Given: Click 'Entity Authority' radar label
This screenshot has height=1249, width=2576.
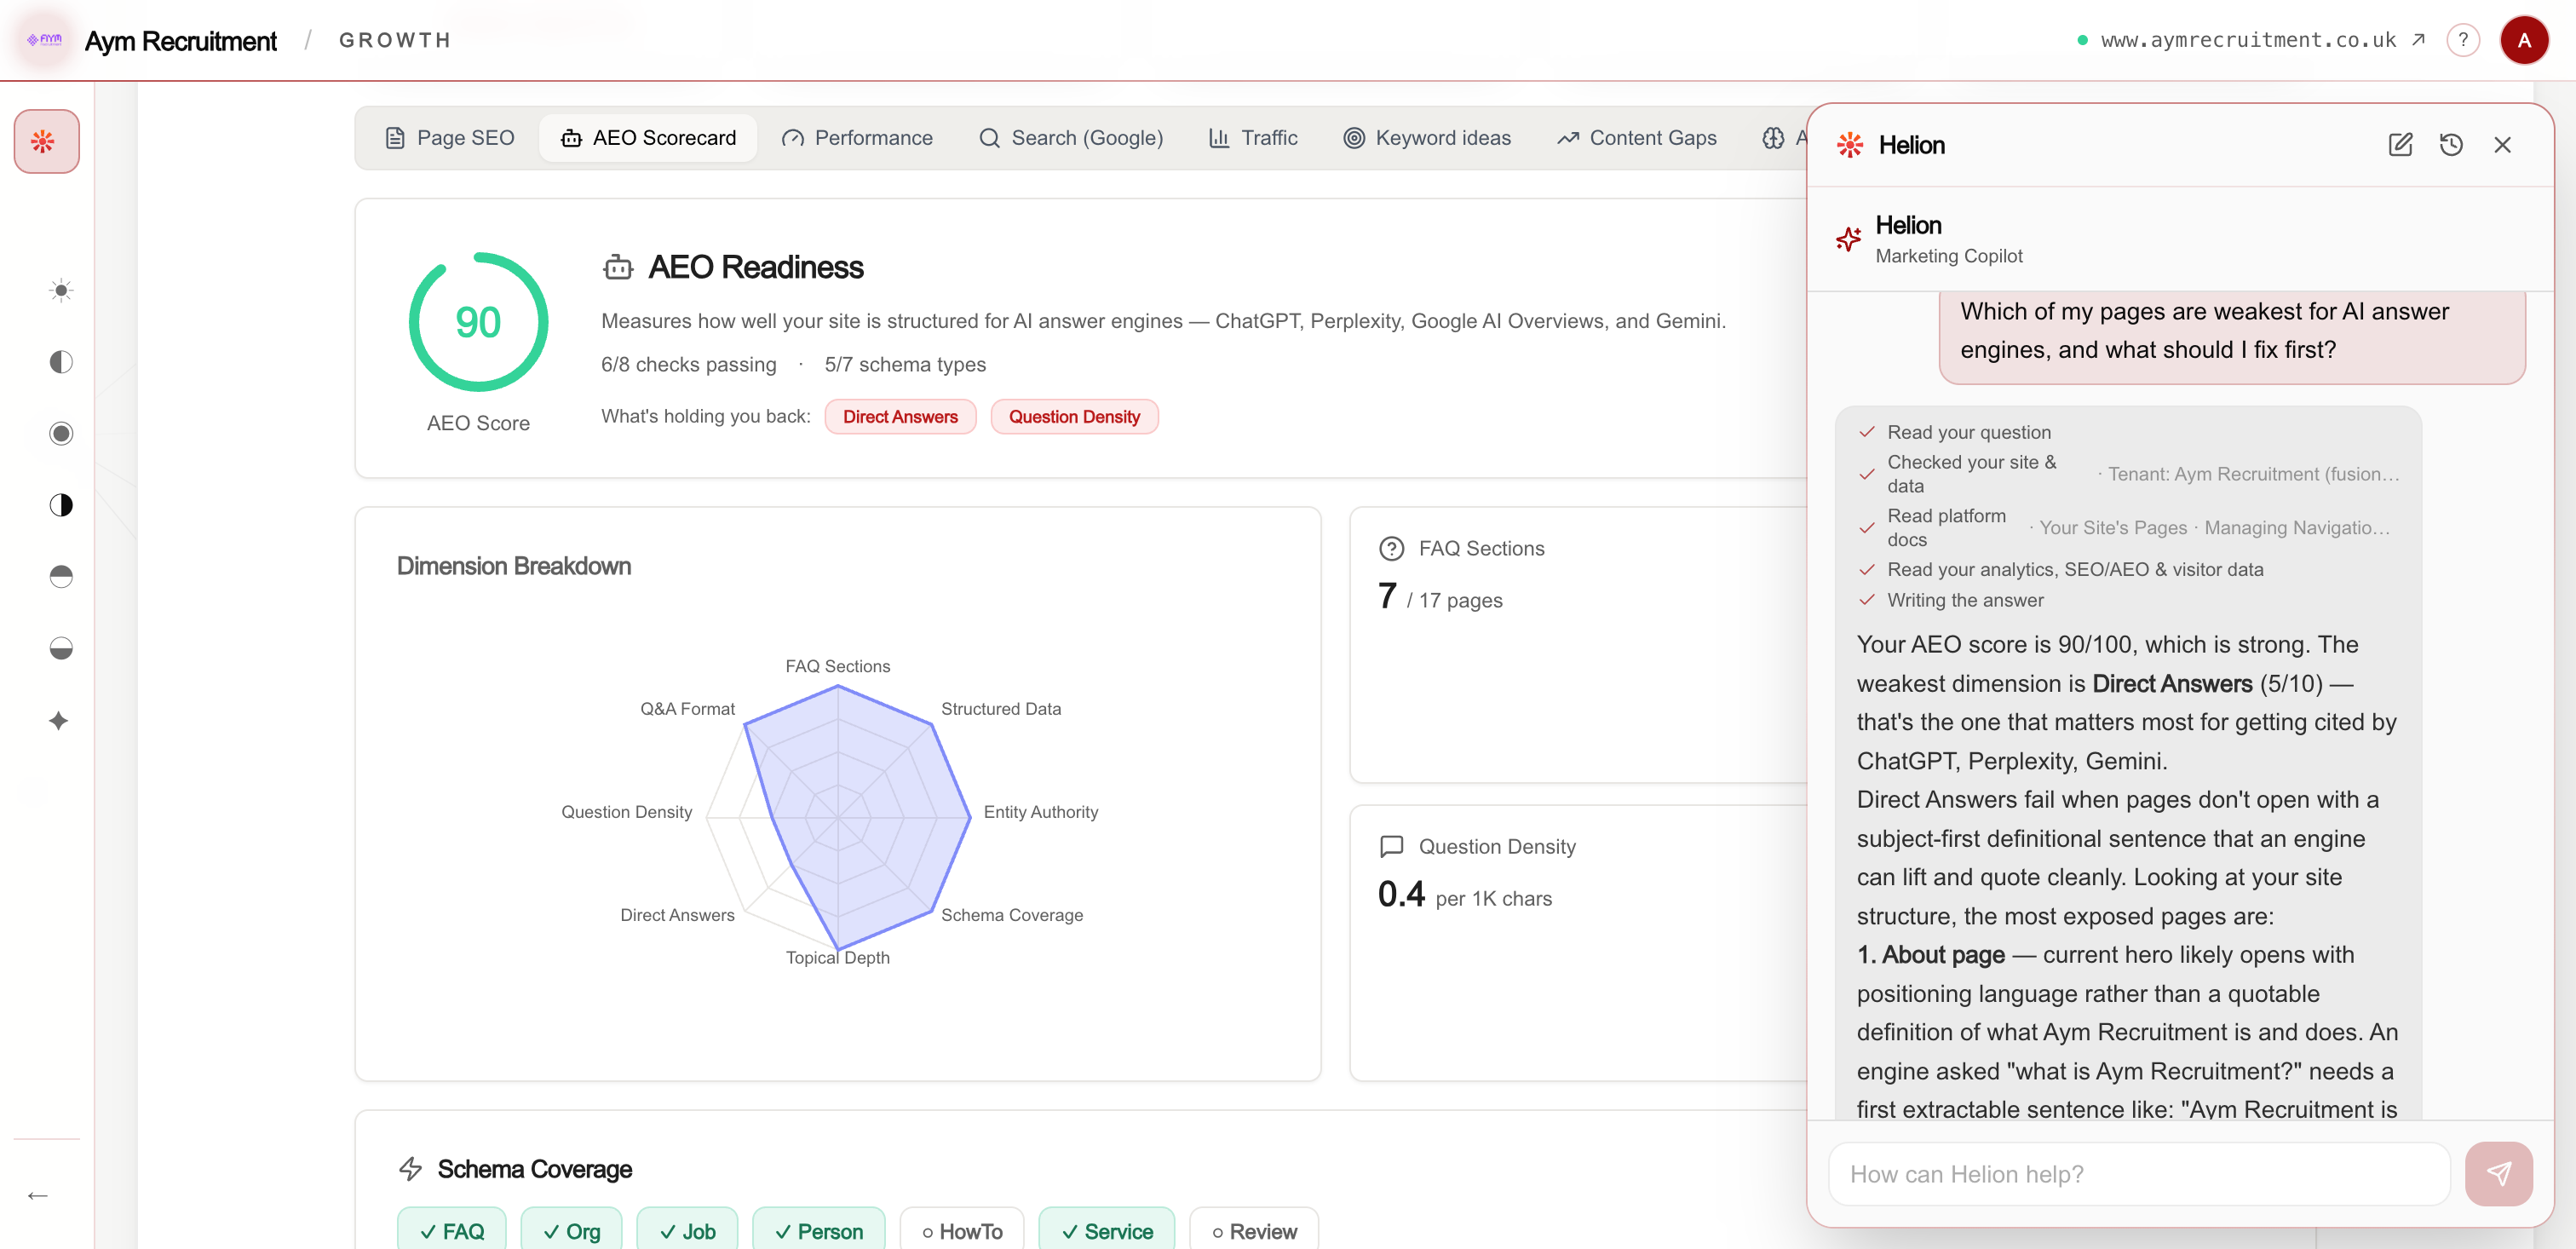Looking at the screenshot, I should coord(1040,812).
